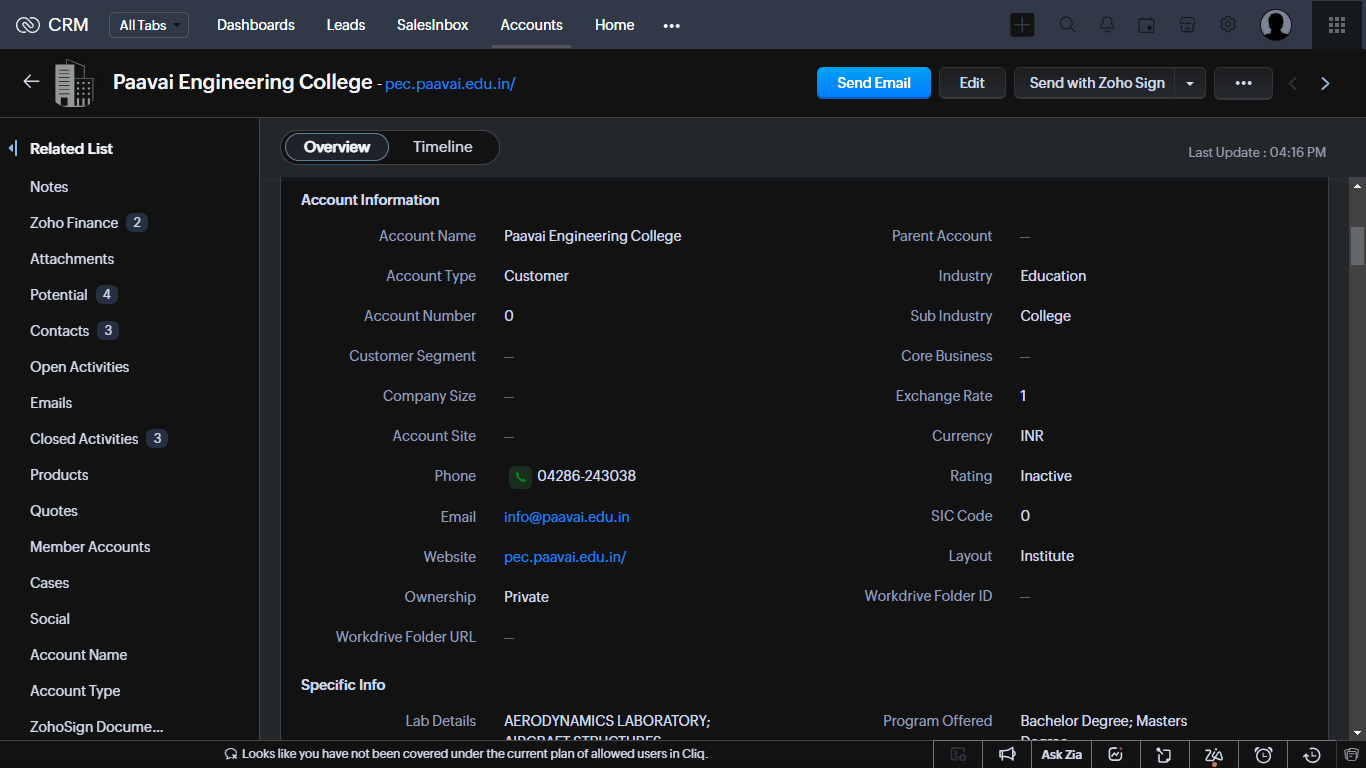The height and width of the screenshot is (768, 1366).
Task: Click the account building image
Action: (x=74, y=83)
